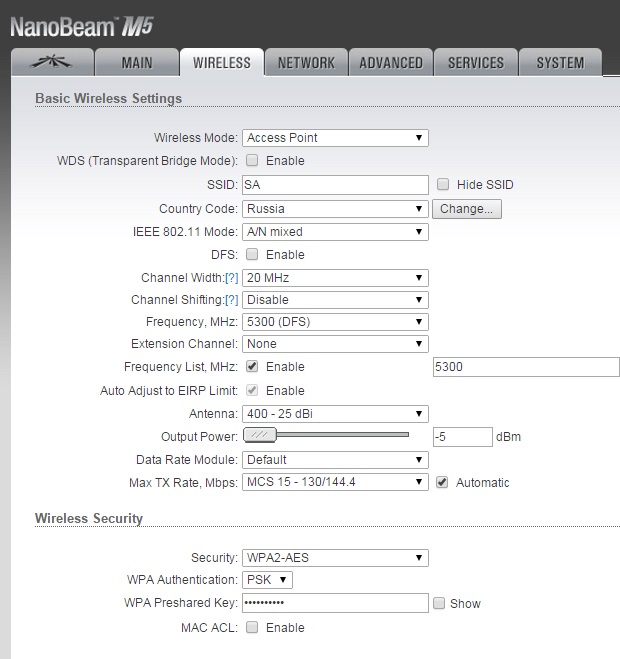Open the Data Rate Module dropdown
This screenshot has width=620, height=659.
[335, 460]
